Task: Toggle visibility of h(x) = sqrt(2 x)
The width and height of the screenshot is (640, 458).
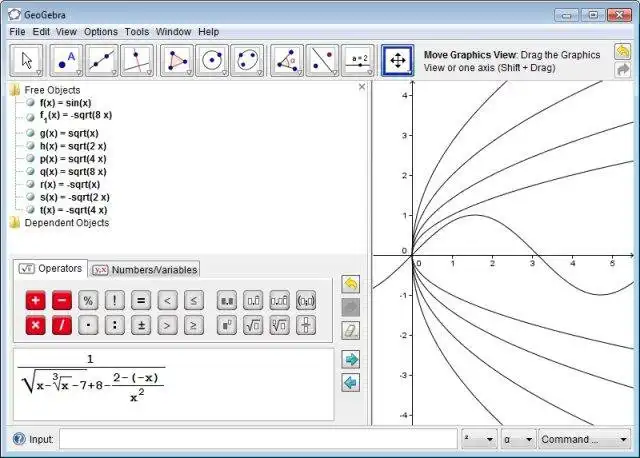Action: pos(30,145)
